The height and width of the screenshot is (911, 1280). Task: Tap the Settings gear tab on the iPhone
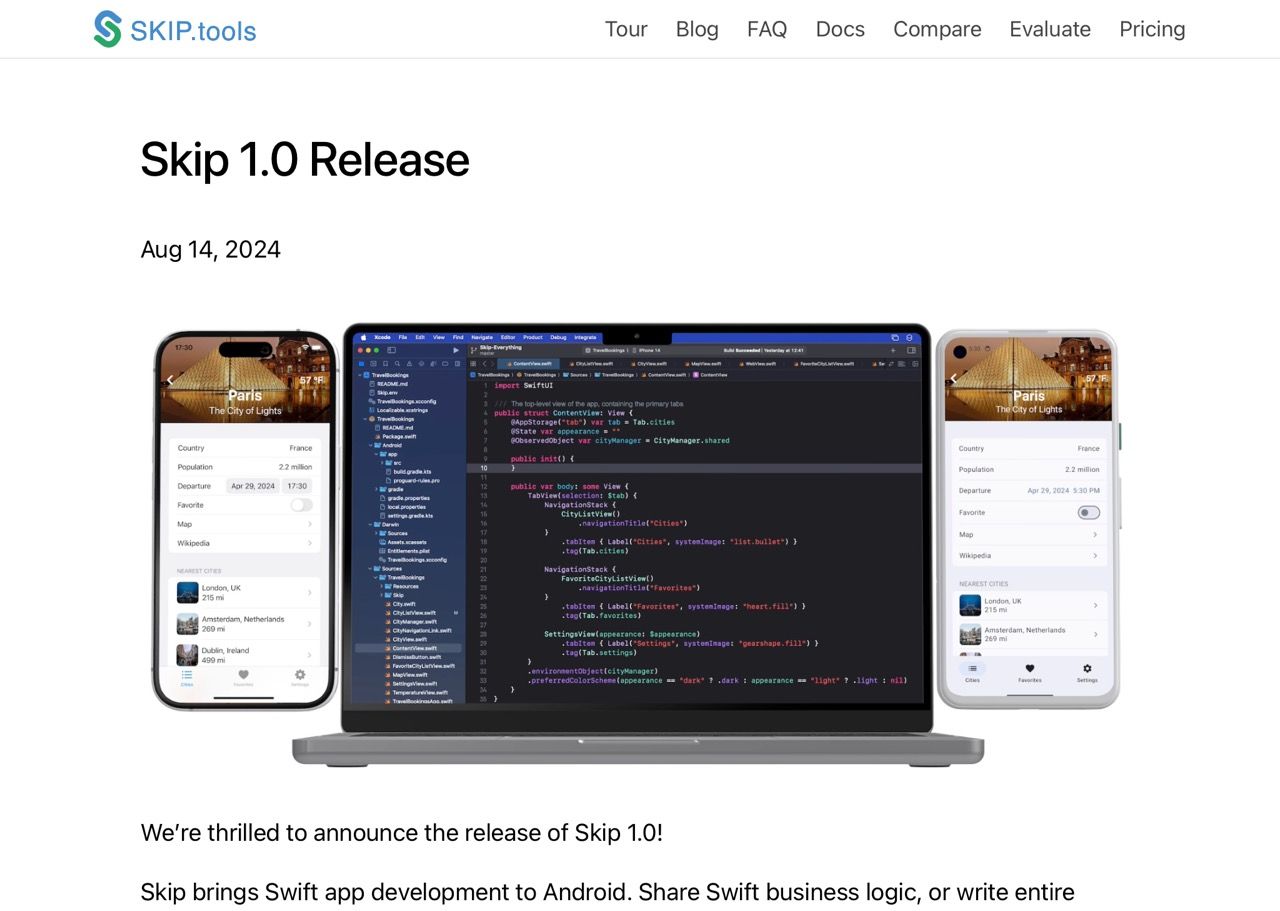[300, 677]
